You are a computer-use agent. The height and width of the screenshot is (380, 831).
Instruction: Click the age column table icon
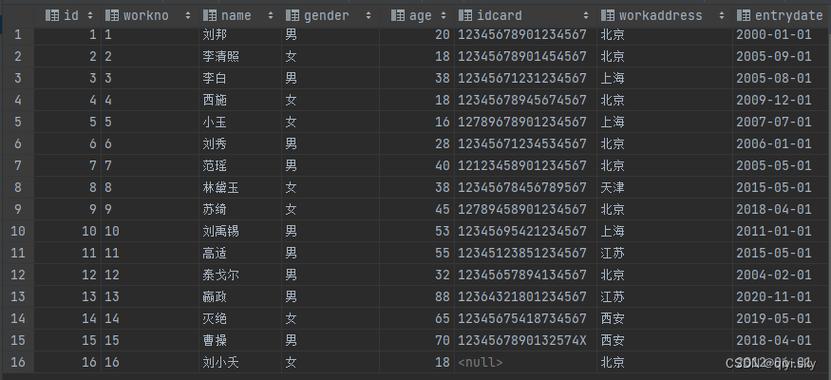click(x=397, y=16)
